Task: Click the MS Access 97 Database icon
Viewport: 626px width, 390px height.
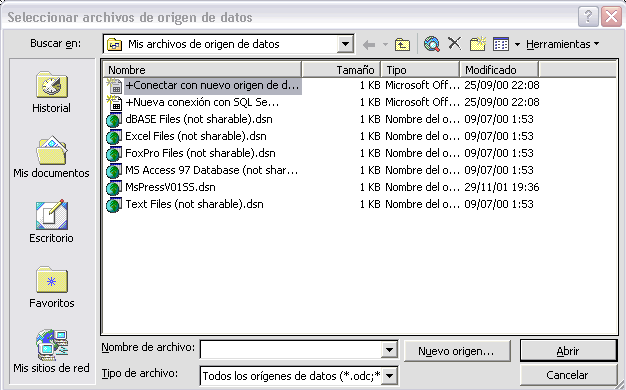Action: click(114, 171)
